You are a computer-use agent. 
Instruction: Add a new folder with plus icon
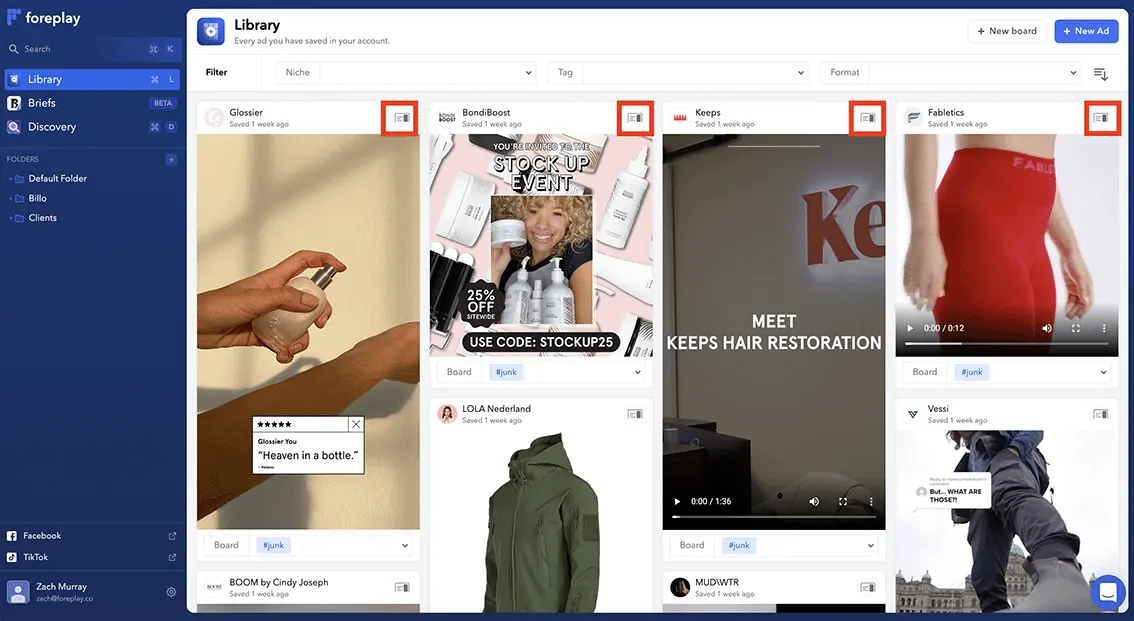pos(171,160)
